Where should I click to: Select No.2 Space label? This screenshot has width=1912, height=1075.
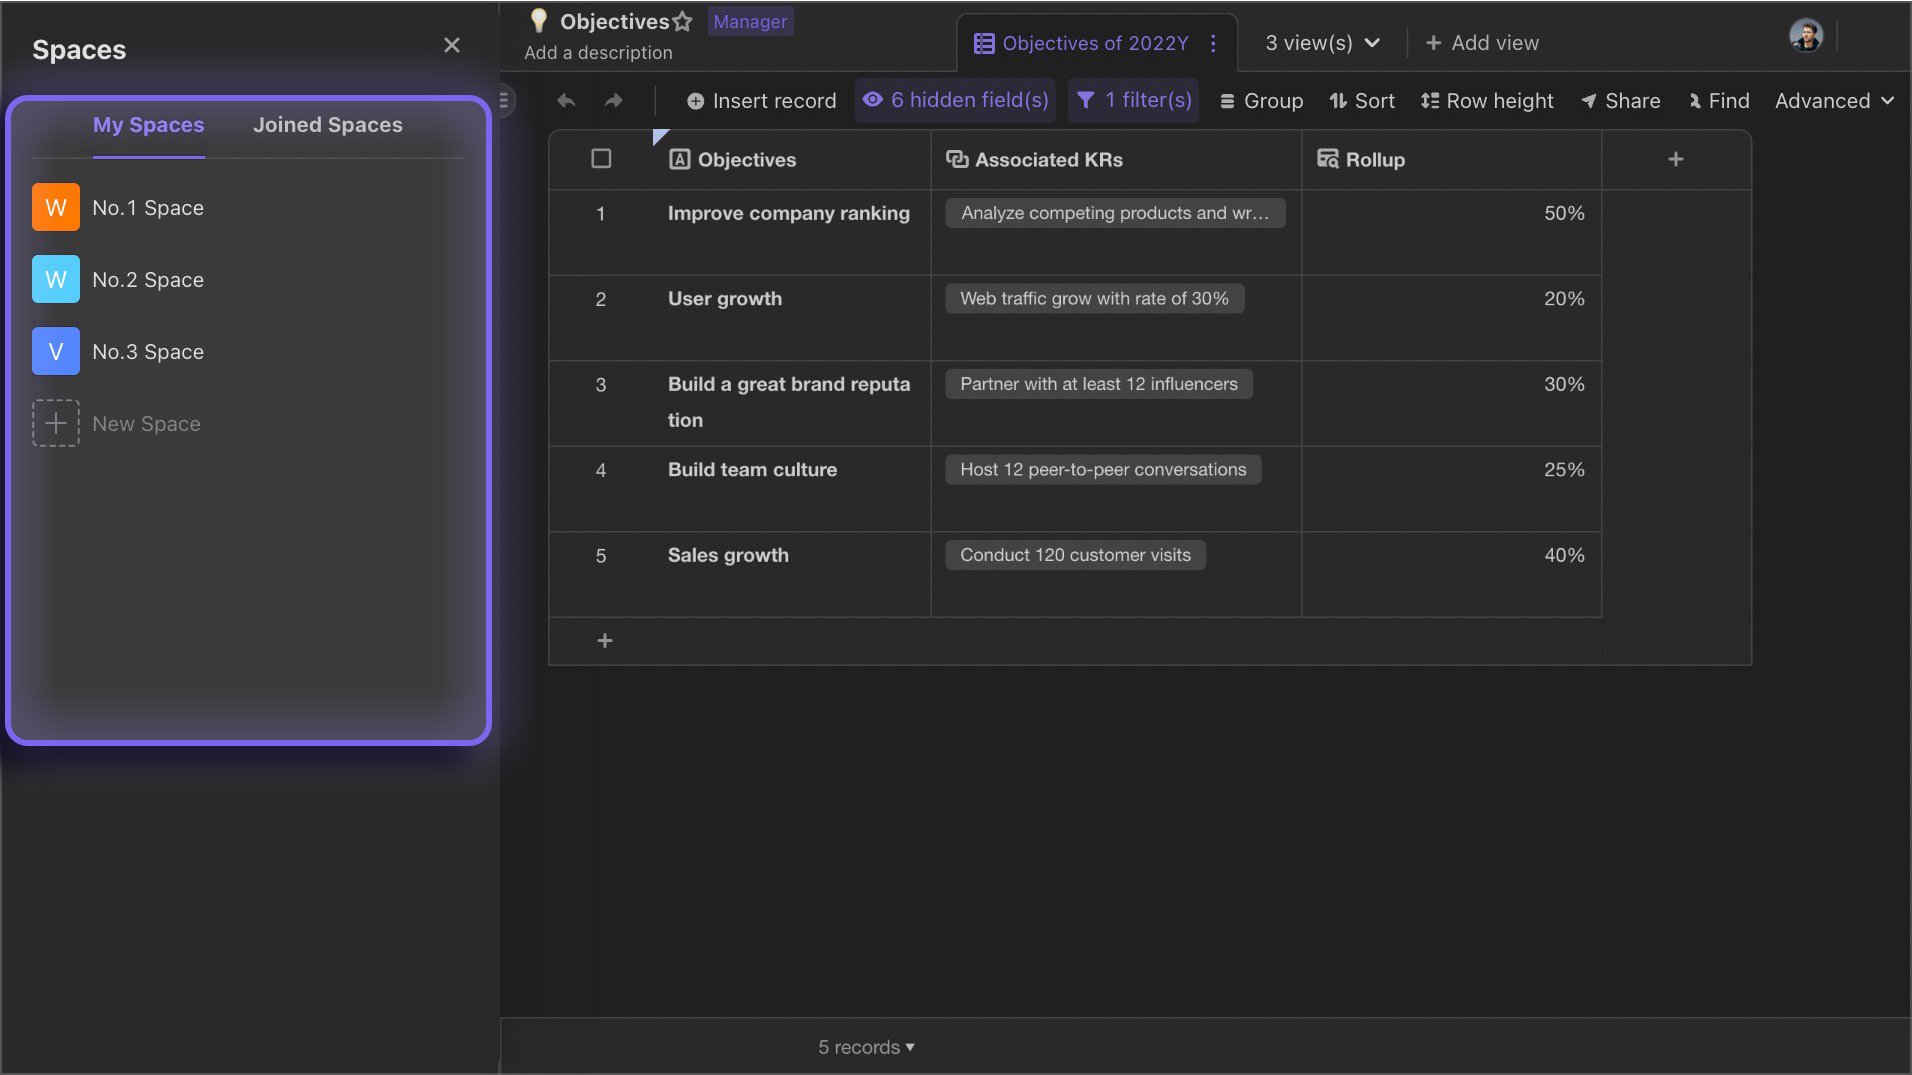coord(148,280)
